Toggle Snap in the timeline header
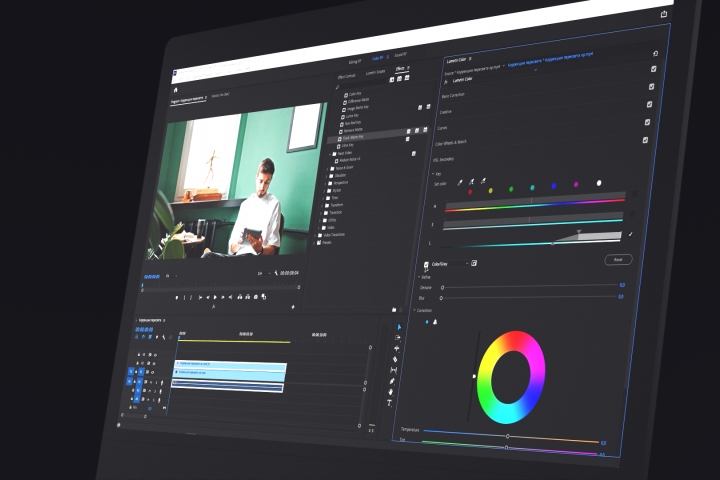The height and width of the screenshot is (480, 720). 143,337
